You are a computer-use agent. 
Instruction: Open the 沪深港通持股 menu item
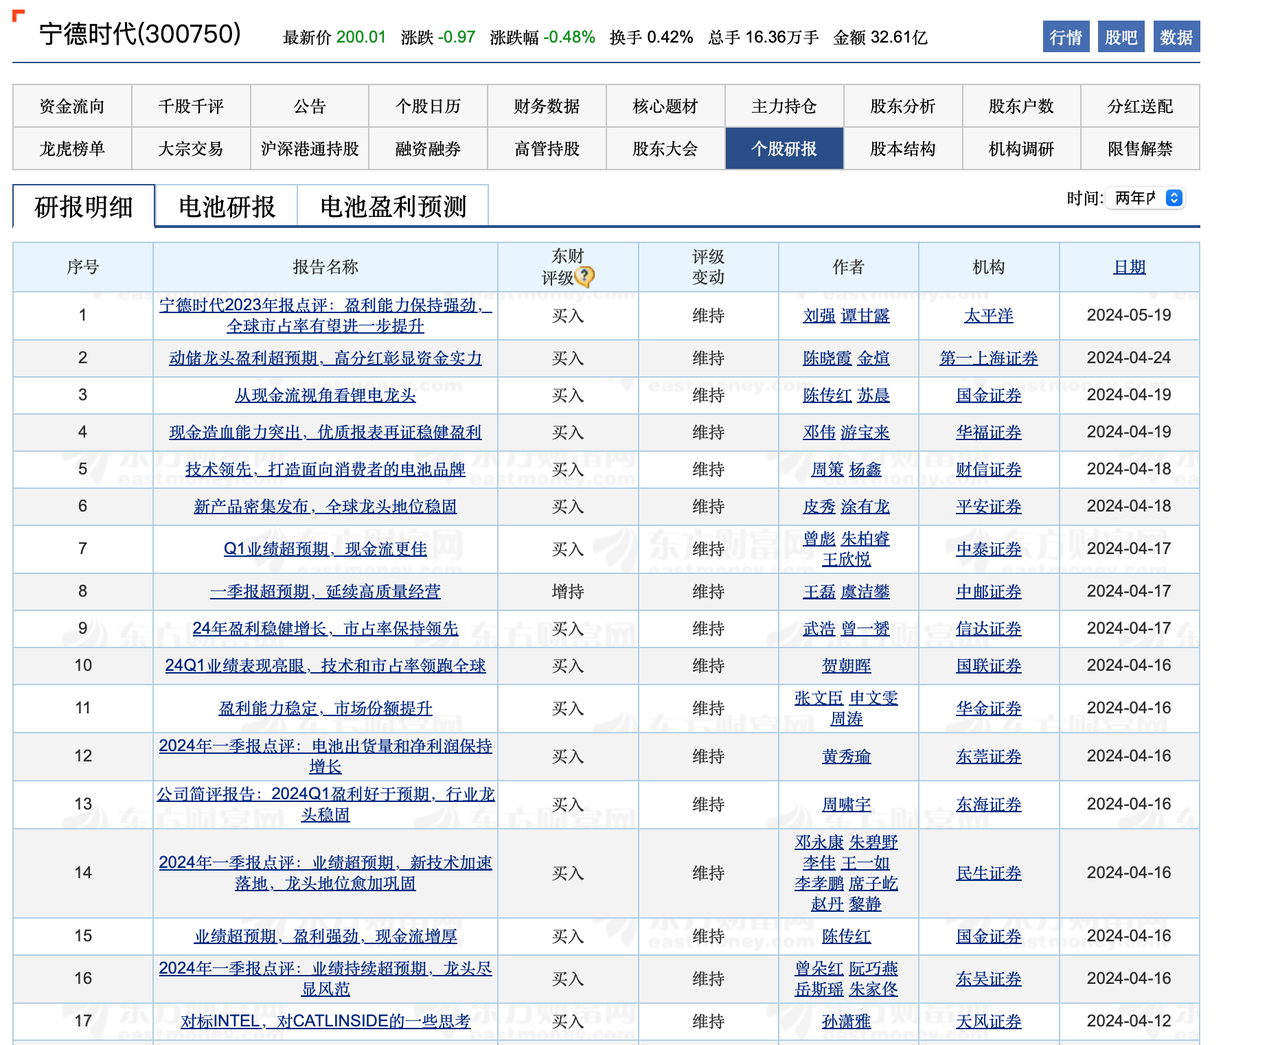tap(310, 149)
